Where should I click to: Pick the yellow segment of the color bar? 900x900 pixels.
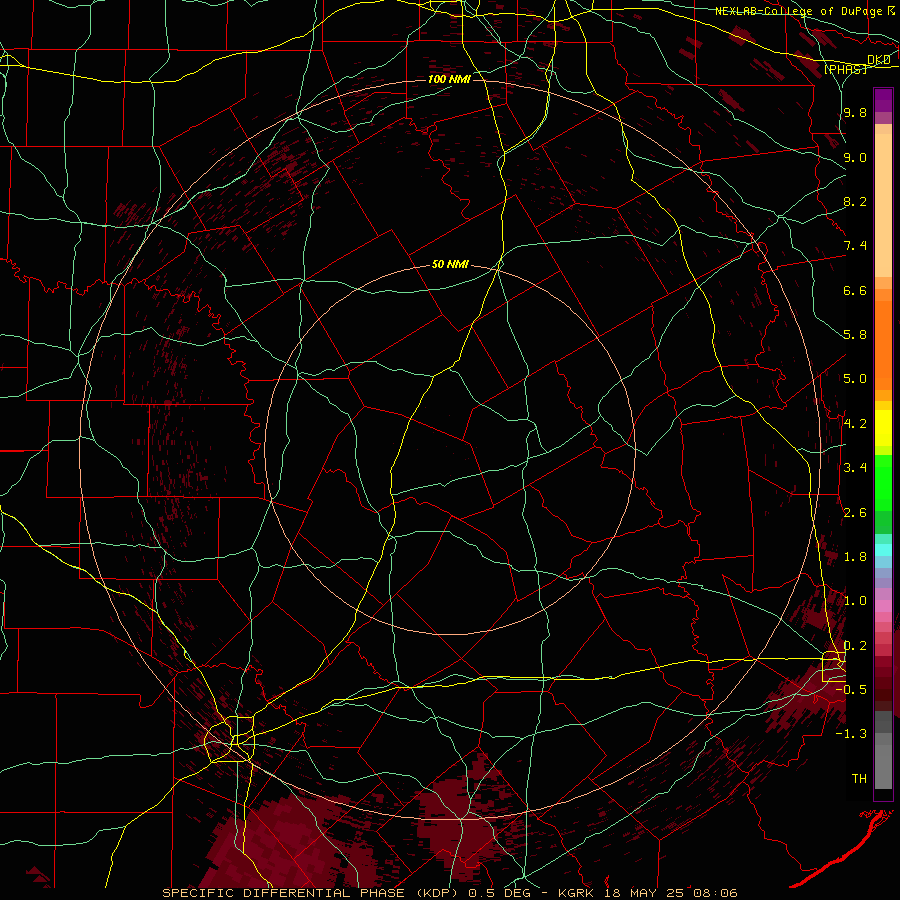click(x=883, y=428)
